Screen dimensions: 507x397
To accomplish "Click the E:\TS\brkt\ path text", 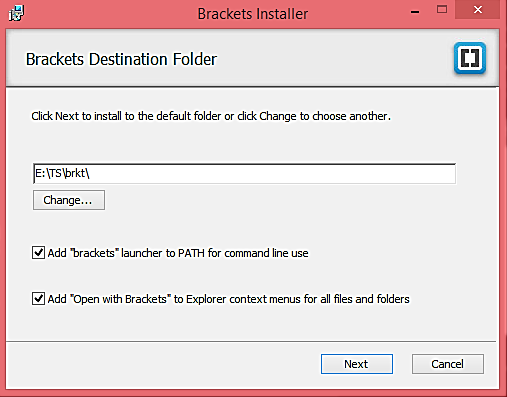I will 62,173.
